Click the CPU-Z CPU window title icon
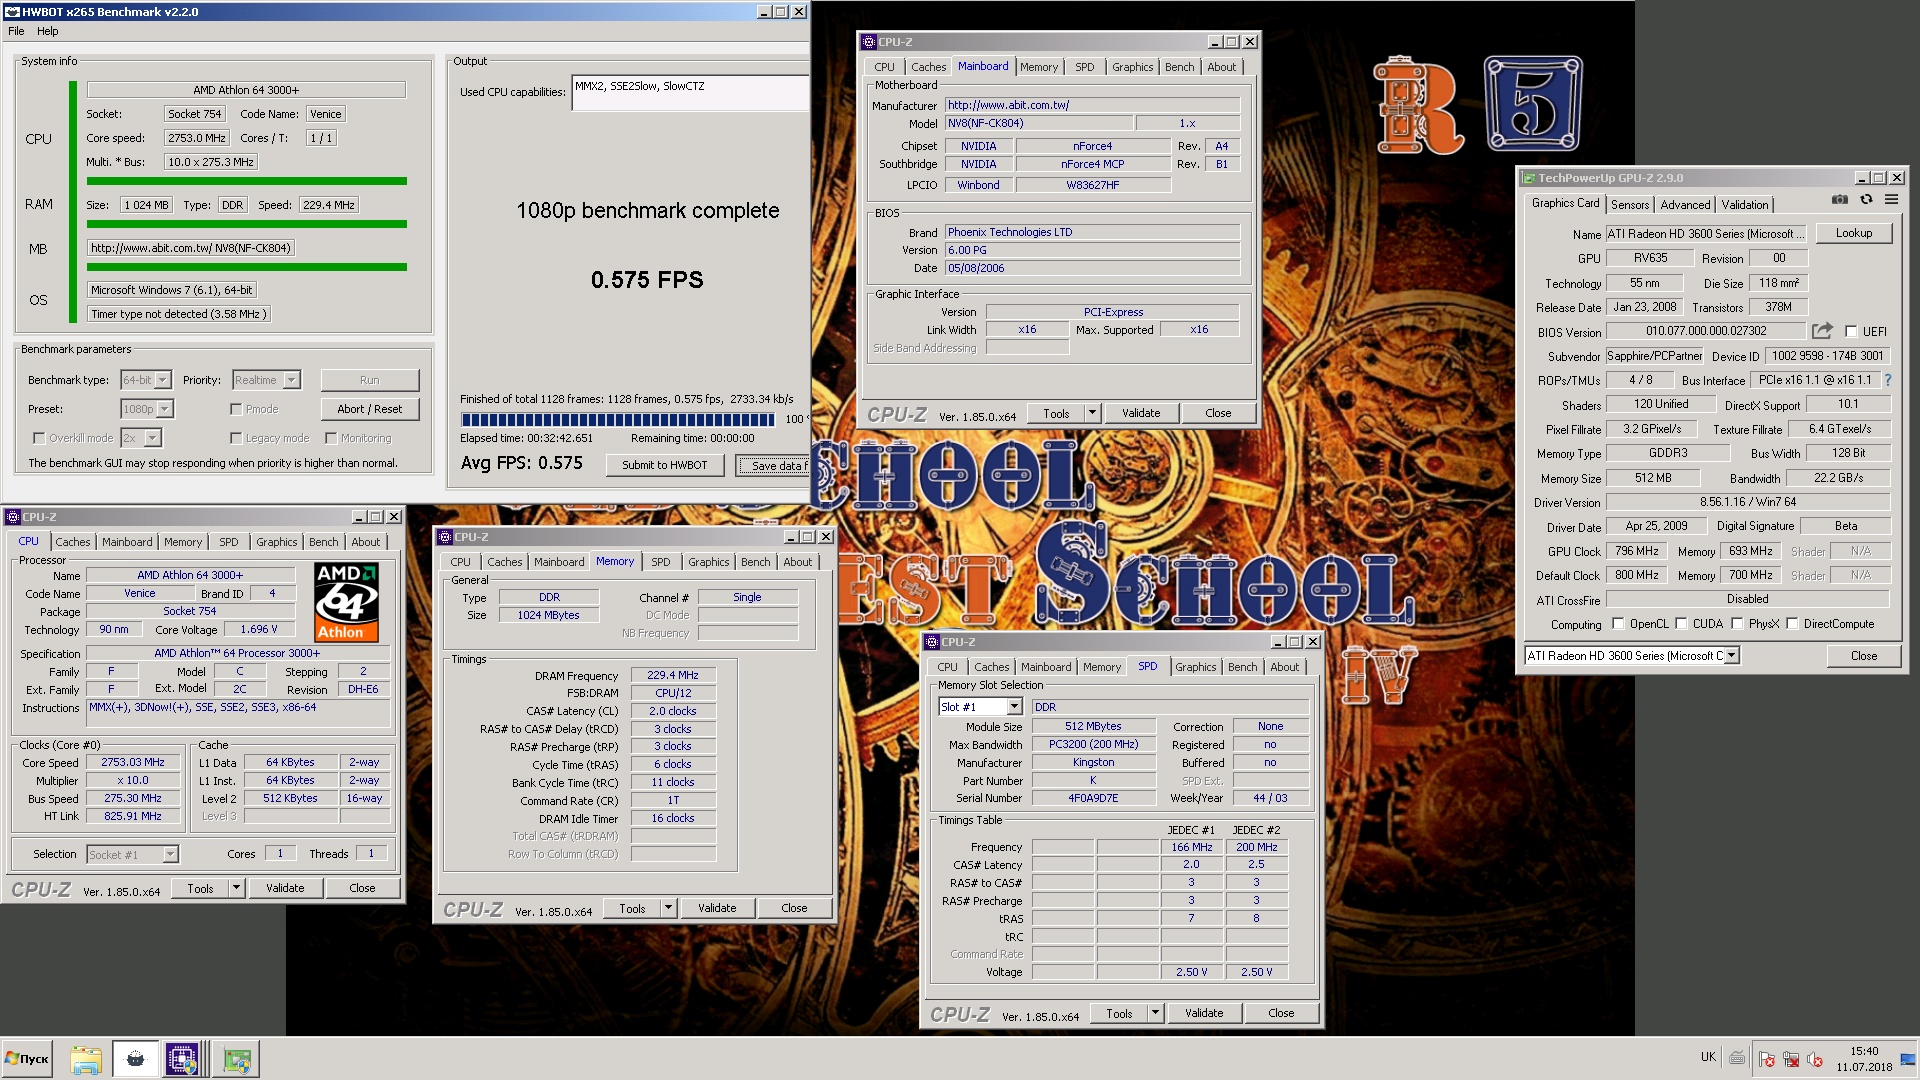Viewport: 1920px width, 1080px height. click(13, 517)
